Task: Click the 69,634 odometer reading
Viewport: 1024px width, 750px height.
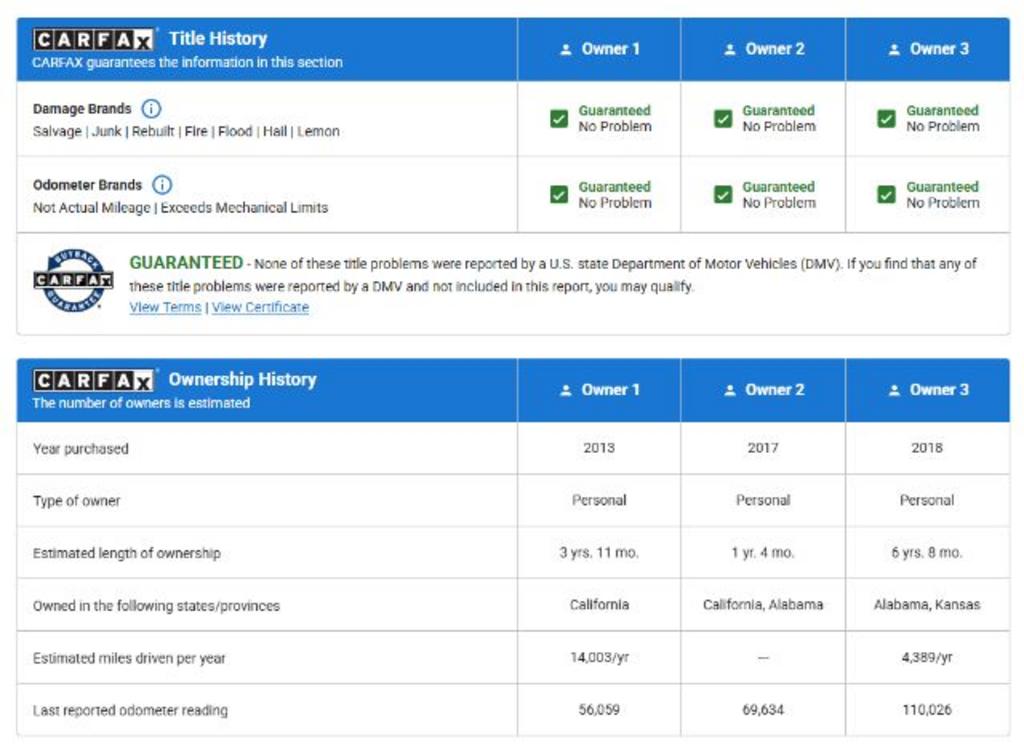Action: (x=763, y=709)
